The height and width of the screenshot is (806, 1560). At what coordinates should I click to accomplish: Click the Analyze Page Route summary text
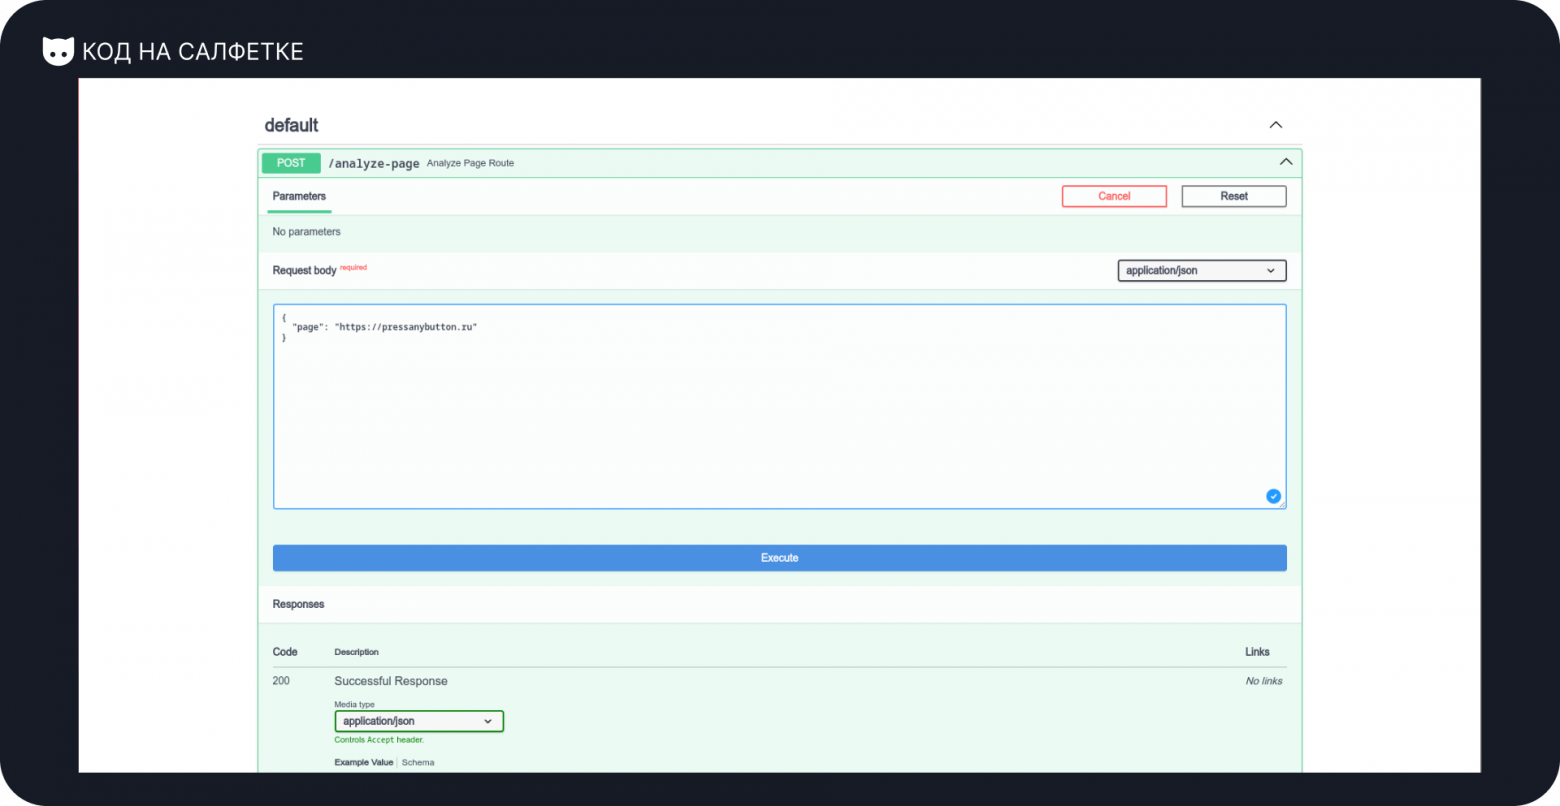tap(470, 163)
